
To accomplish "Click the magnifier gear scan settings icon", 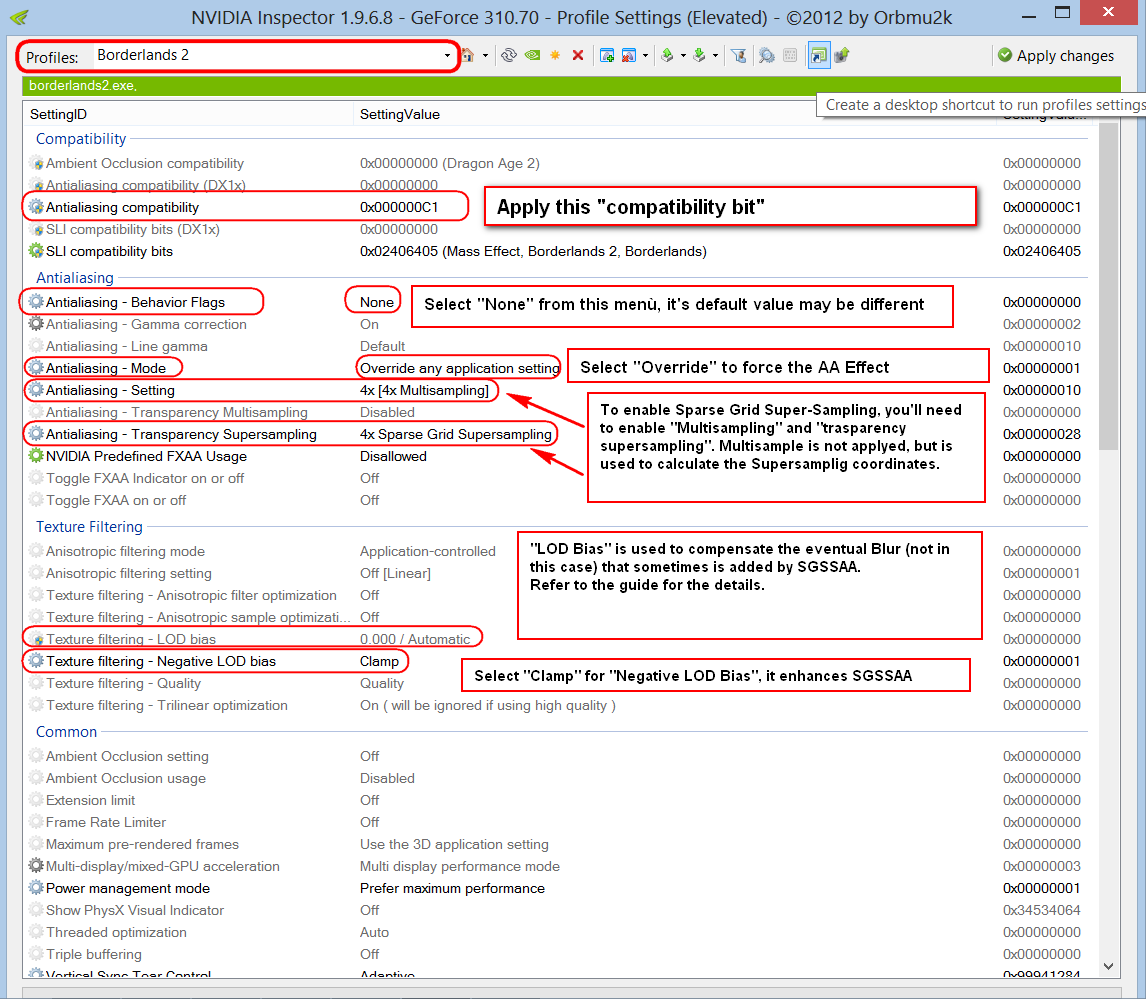I will click(x=767, y=56).
